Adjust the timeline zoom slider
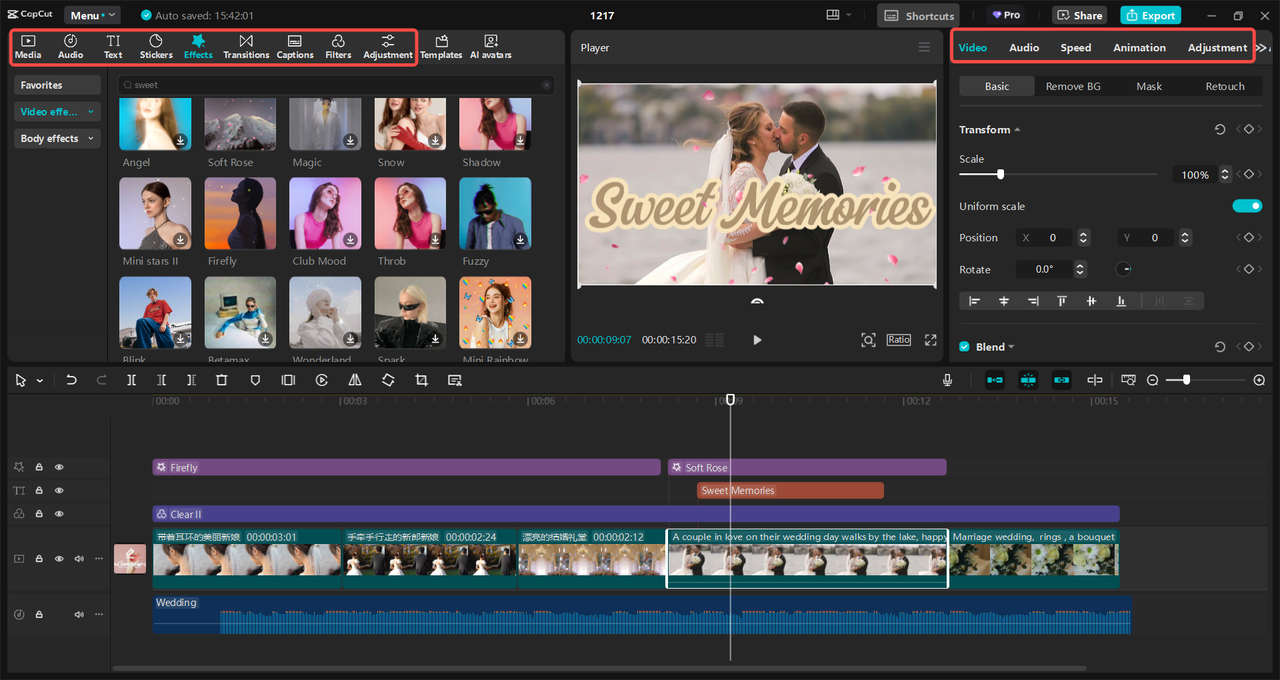This screenshot has width=1280, height=680. [x=1186, y=380]
